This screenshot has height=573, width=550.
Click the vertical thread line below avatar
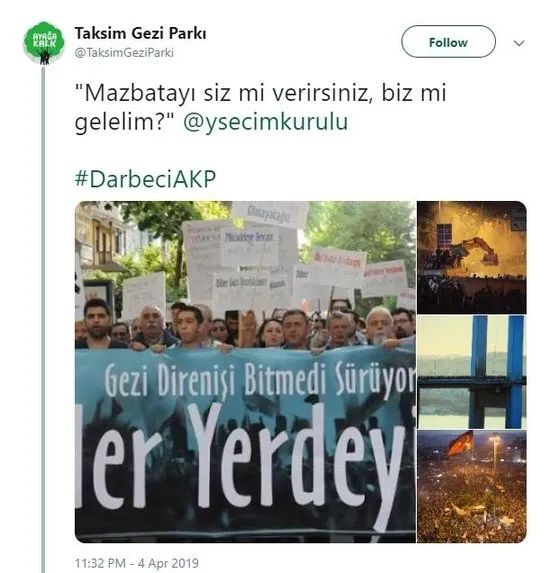[x=43, y=318]
